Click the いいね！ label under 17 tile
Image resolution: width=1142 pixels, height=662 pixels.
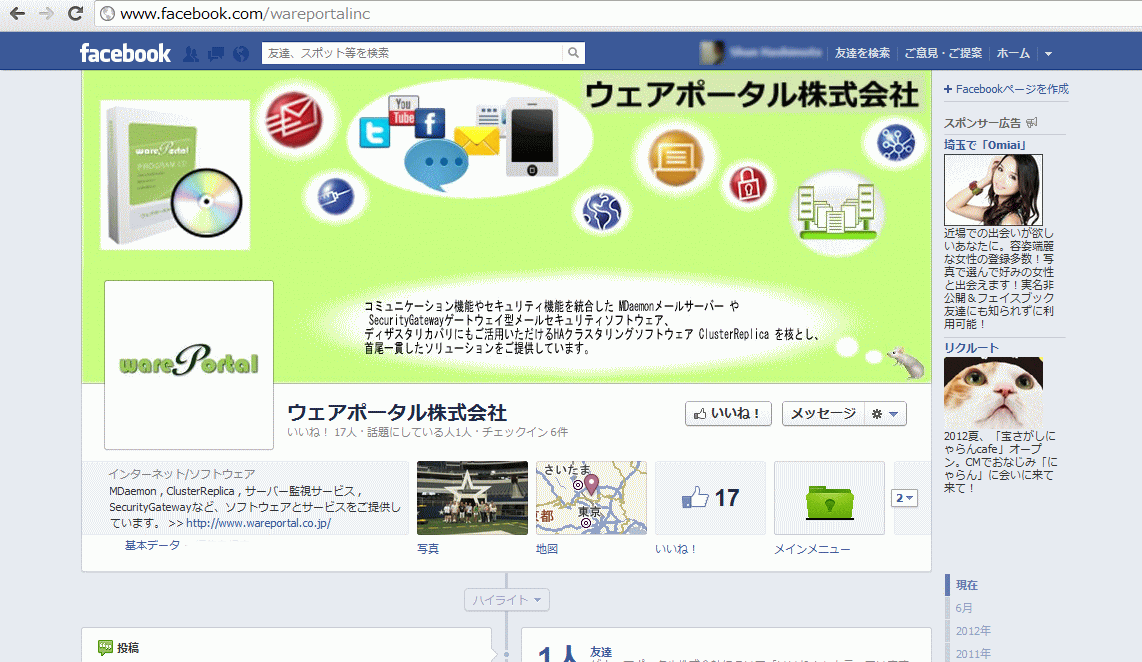click(675, 548)
